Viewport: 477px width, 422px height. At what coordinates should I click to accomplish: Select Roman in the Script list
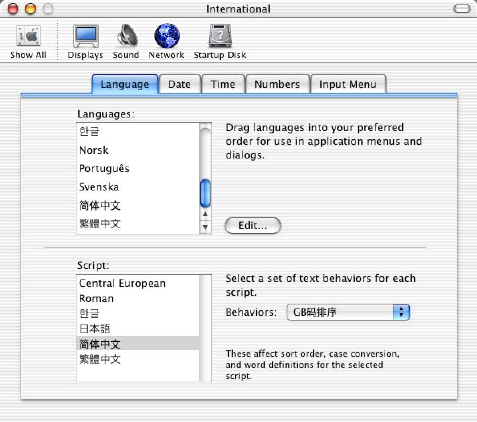[x=138, y=298]
